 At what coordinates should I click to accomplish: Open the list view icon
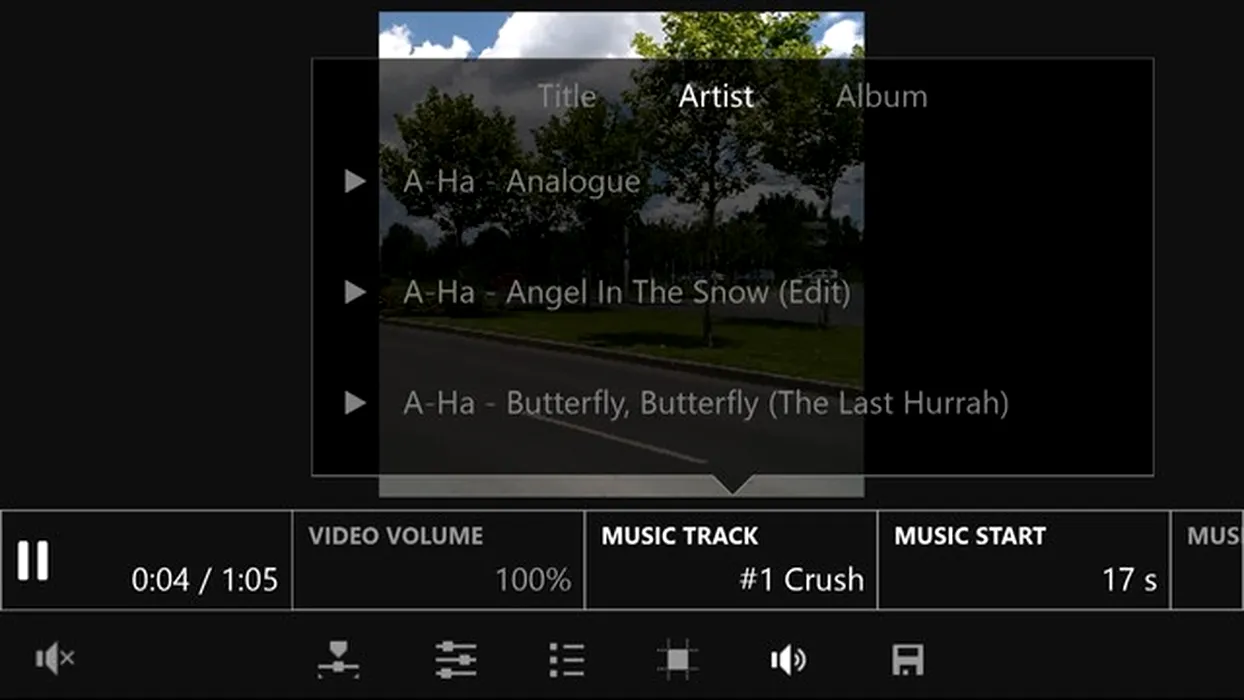tap(567, 659)
